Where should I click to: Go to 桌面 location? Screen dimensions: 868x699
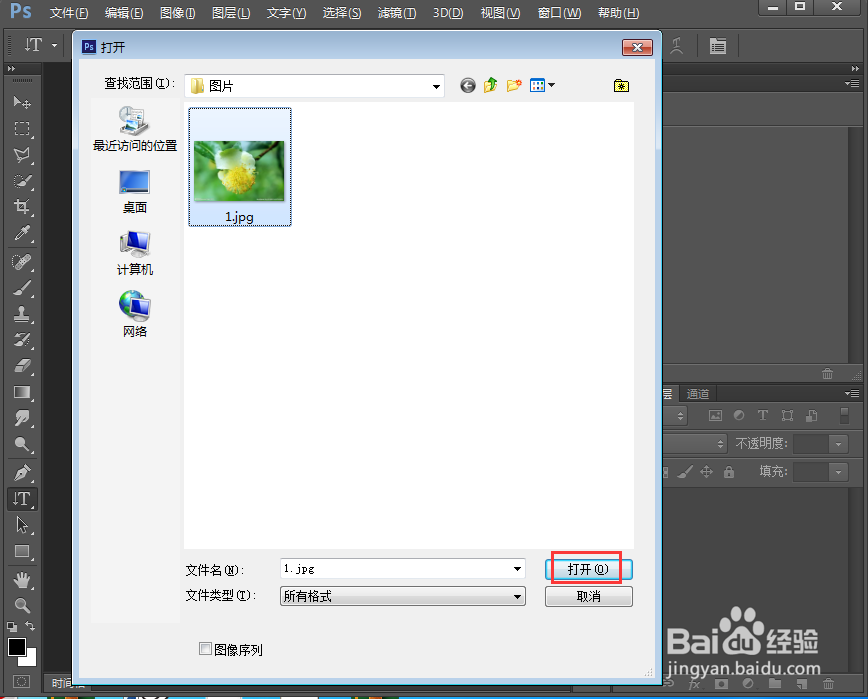135,193
